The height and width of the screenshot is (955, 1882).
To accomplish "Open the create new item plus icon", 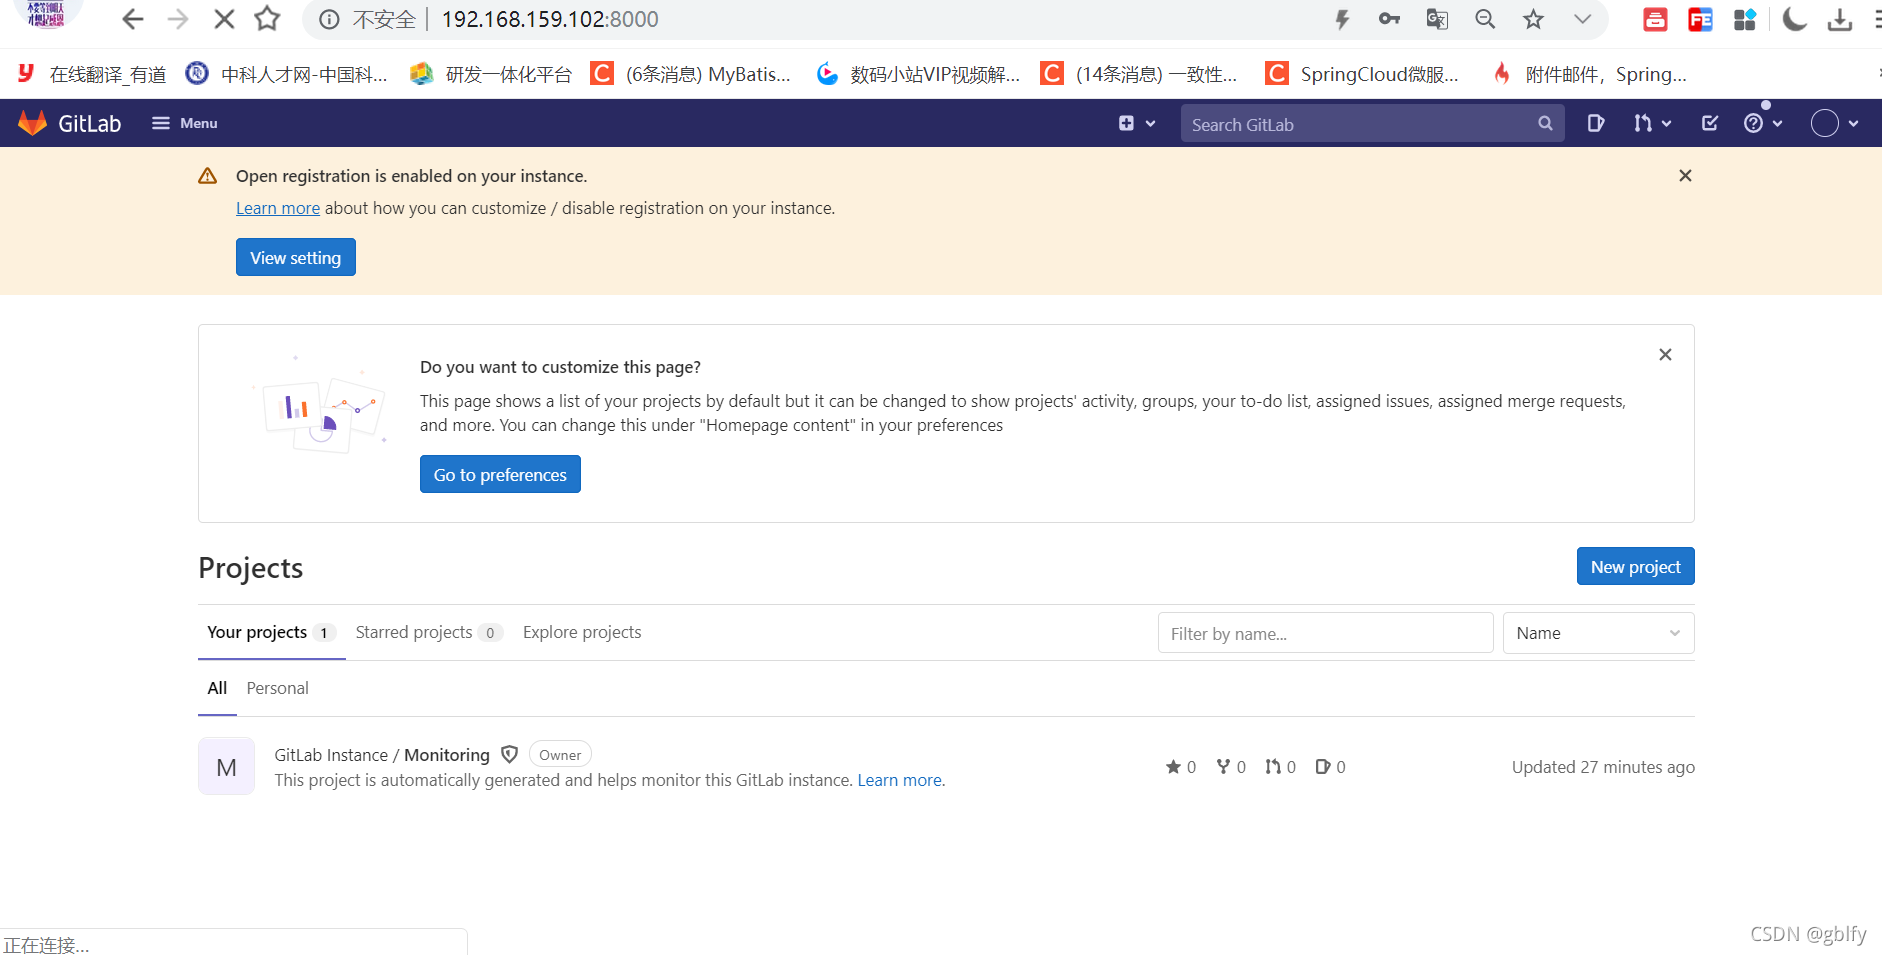I will point(1126,122).
